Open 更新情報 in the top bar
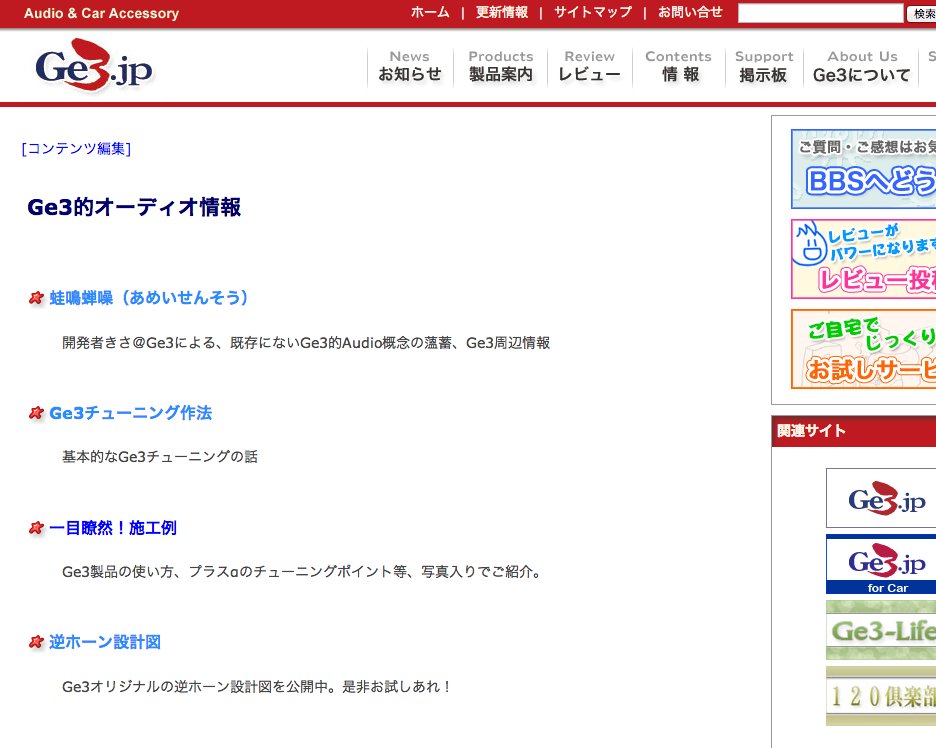936x748 pixels. (501, 12)
